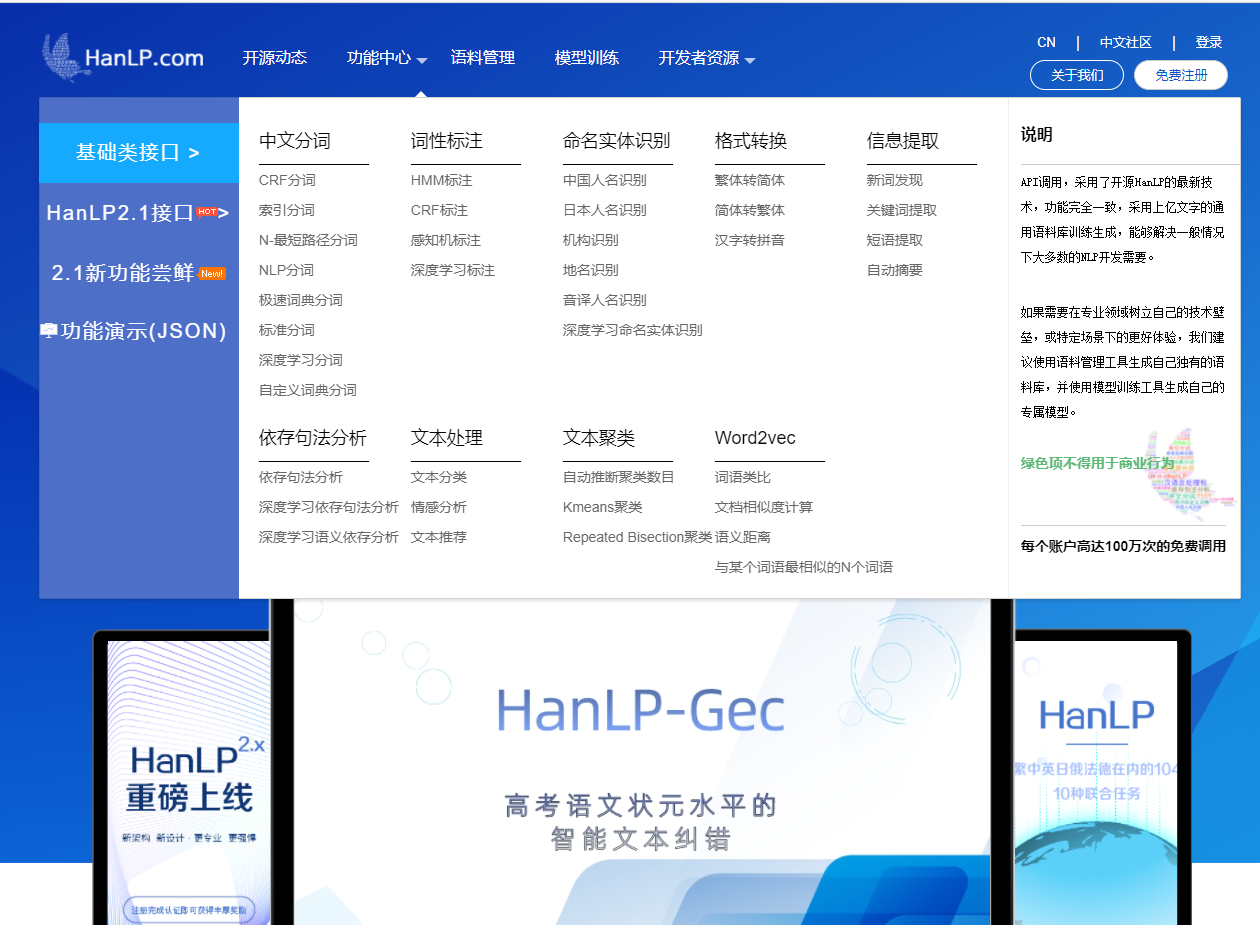The height and width of the screenshot is (925, 1260).
Task: Click the icon beside 功能演示(JSON)
Action: pyautogui.click(x=49, y=330)
